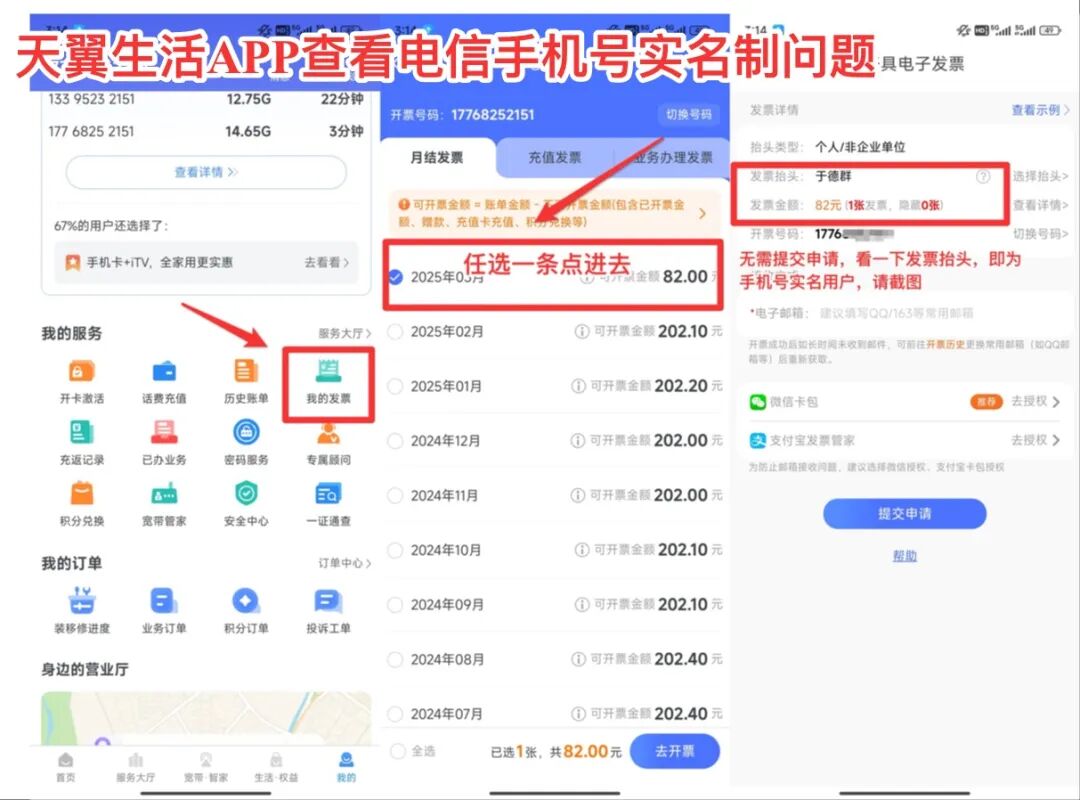Screen dimensions: 1080x800
Task: Enable the 全选 checkbox
Action: tap(396, 751)
